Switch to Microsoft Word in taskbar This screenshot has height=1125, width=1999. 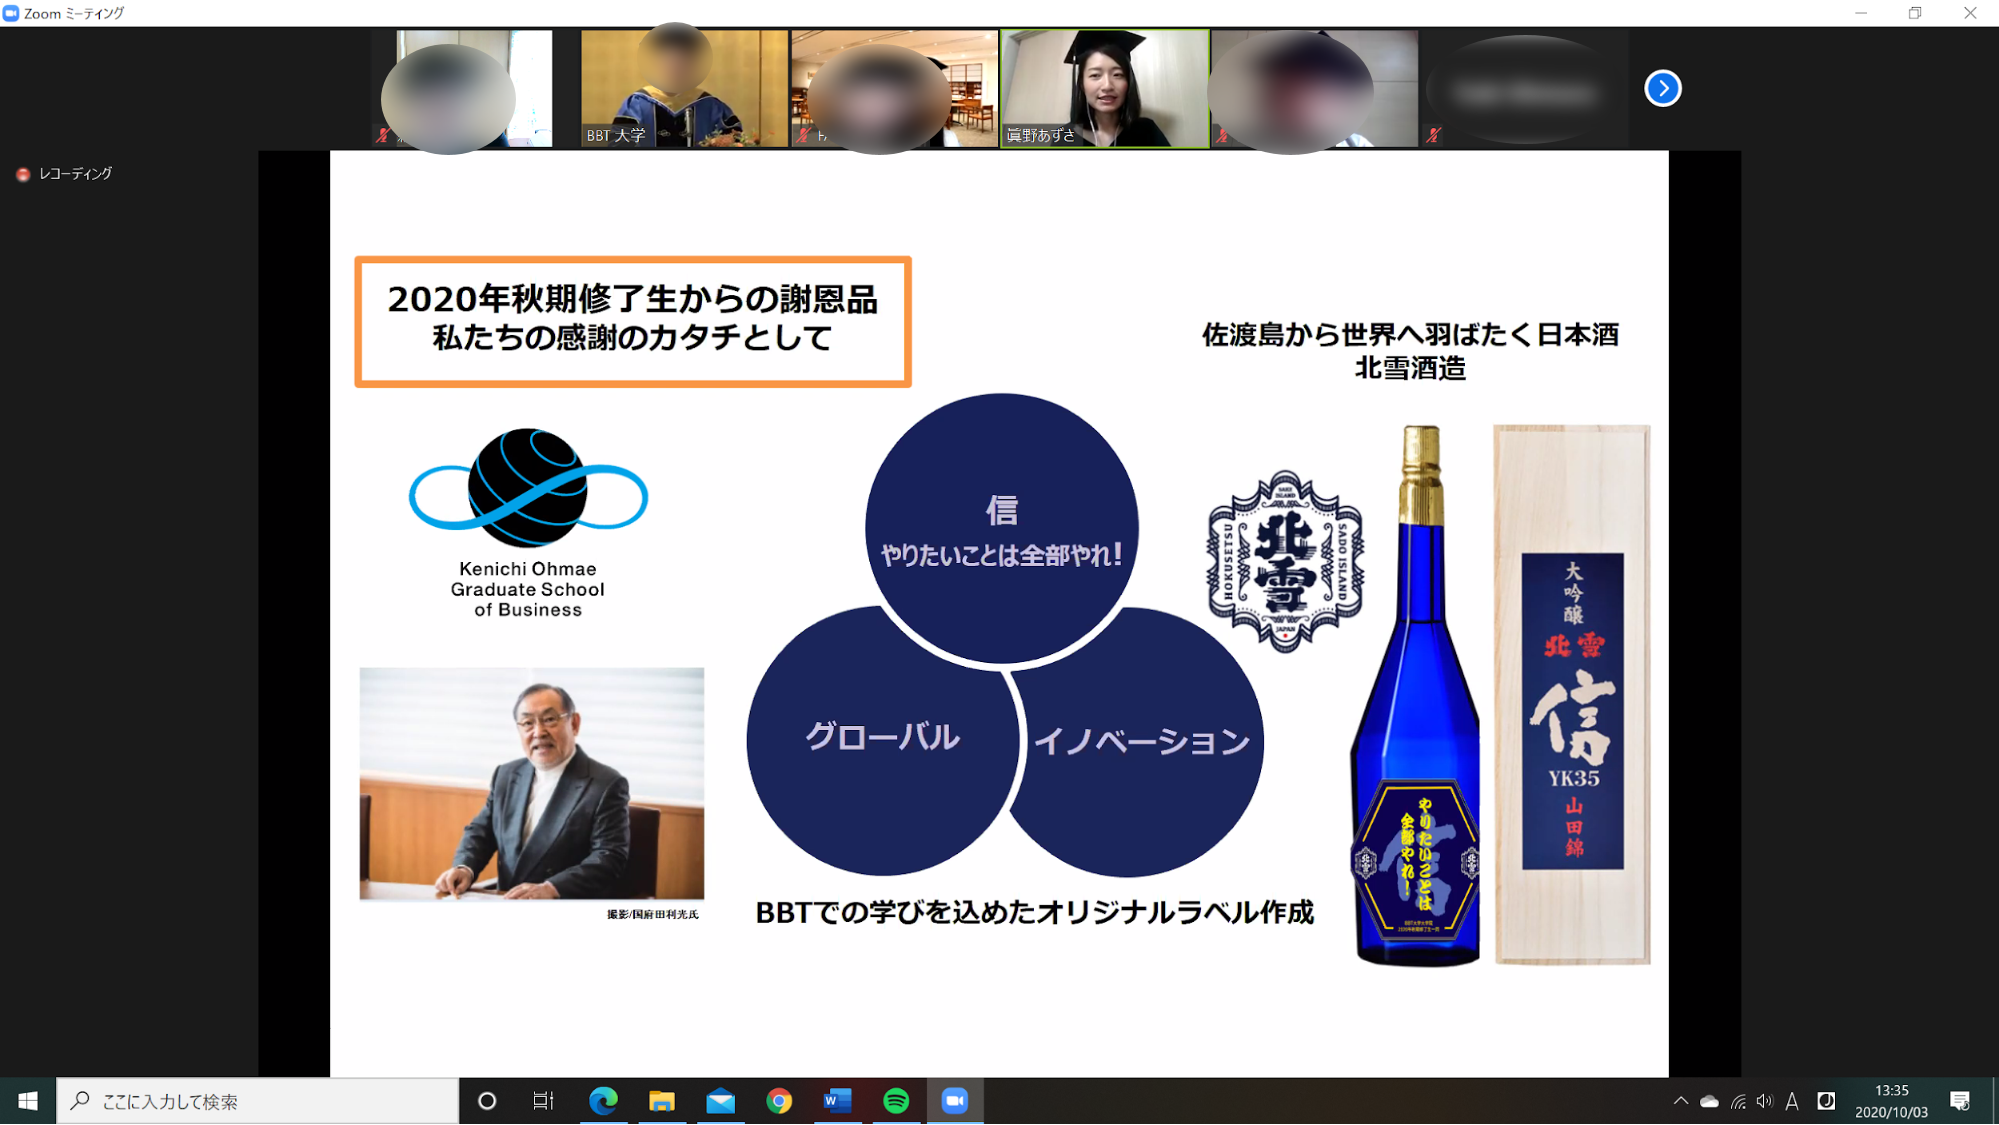tap(837, 1101)
